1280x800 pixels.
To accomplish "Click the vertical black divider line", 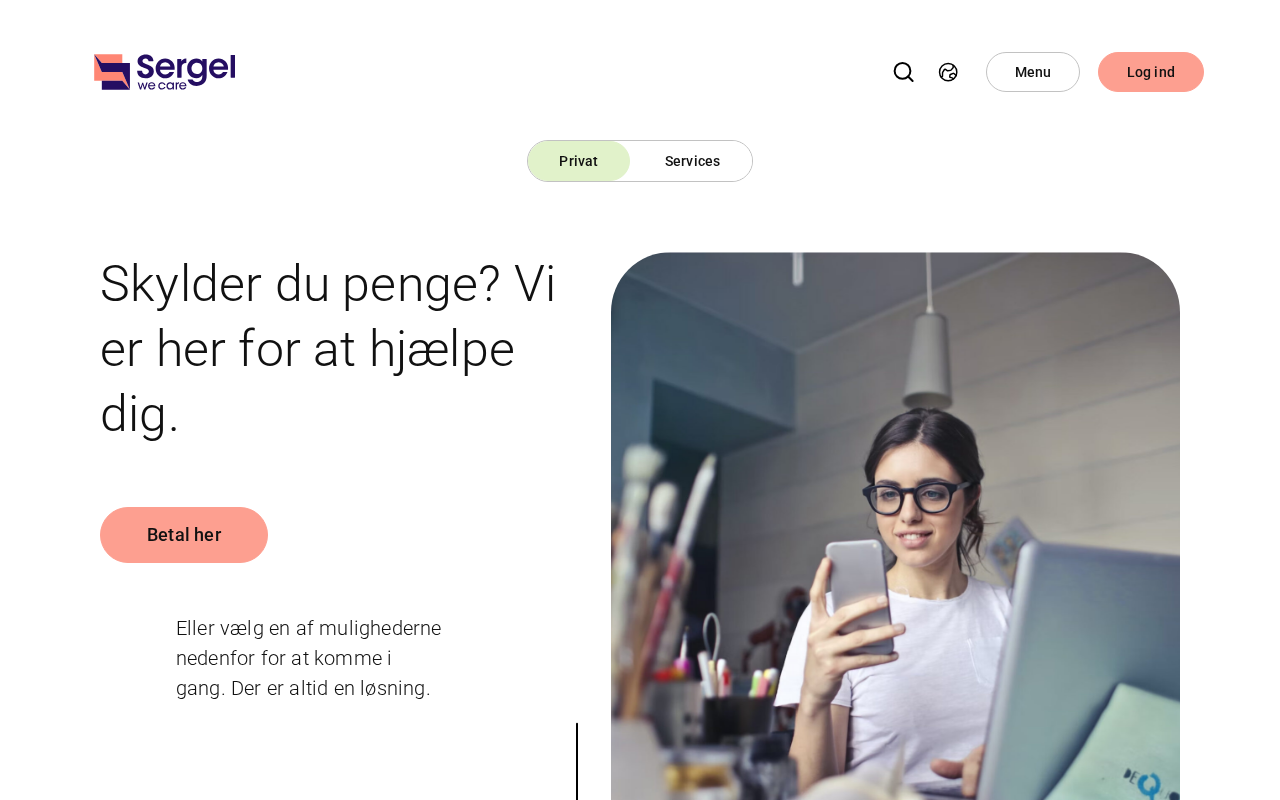I will [577, 761].
